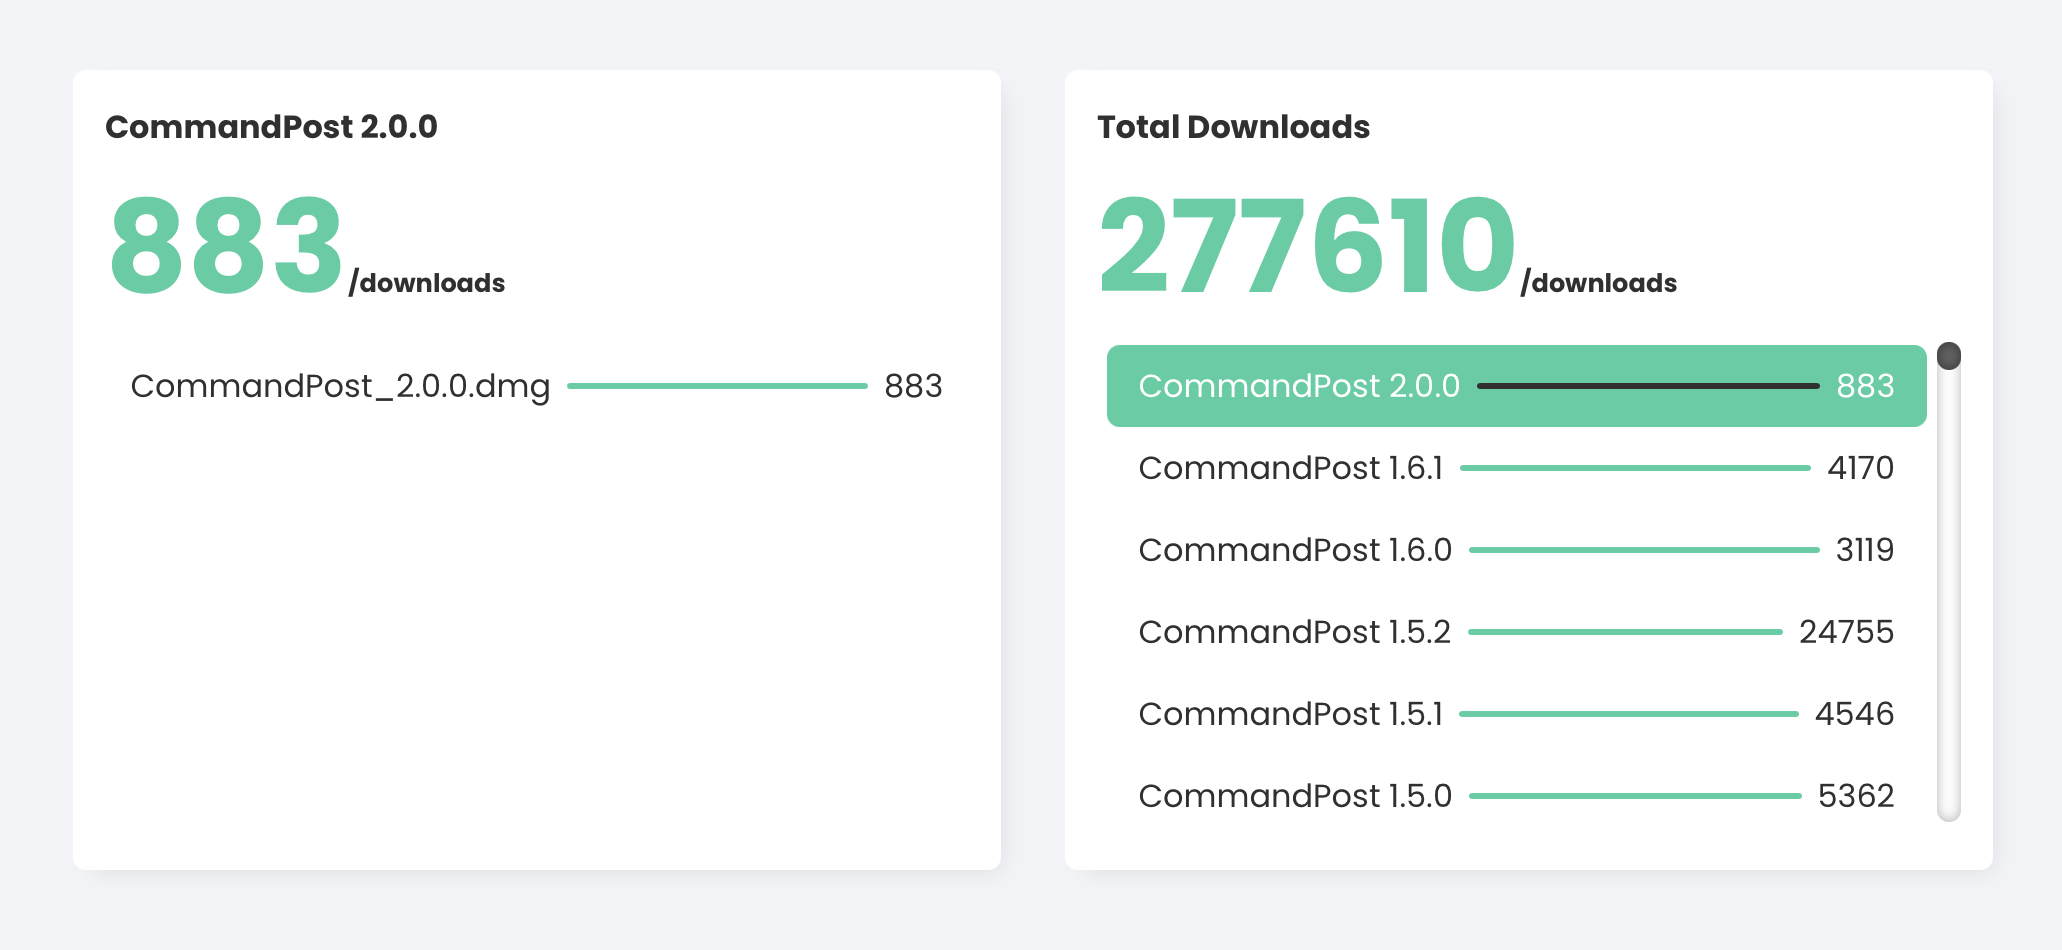2062x950 pixels.
Task: Click the CommandPost 2.0.0 card heading
Action: click(x=271, y=127)
